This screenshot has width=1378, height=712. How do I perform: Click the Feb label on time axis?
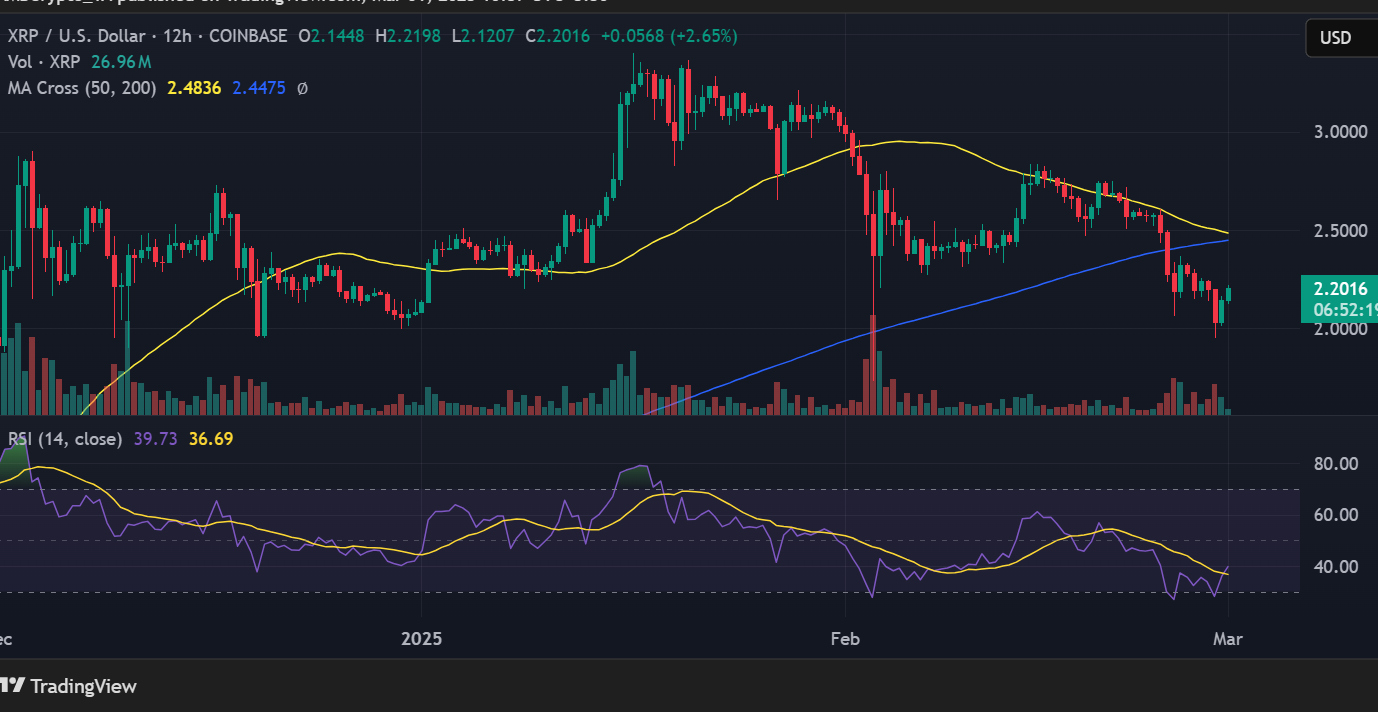pos(846,637)
